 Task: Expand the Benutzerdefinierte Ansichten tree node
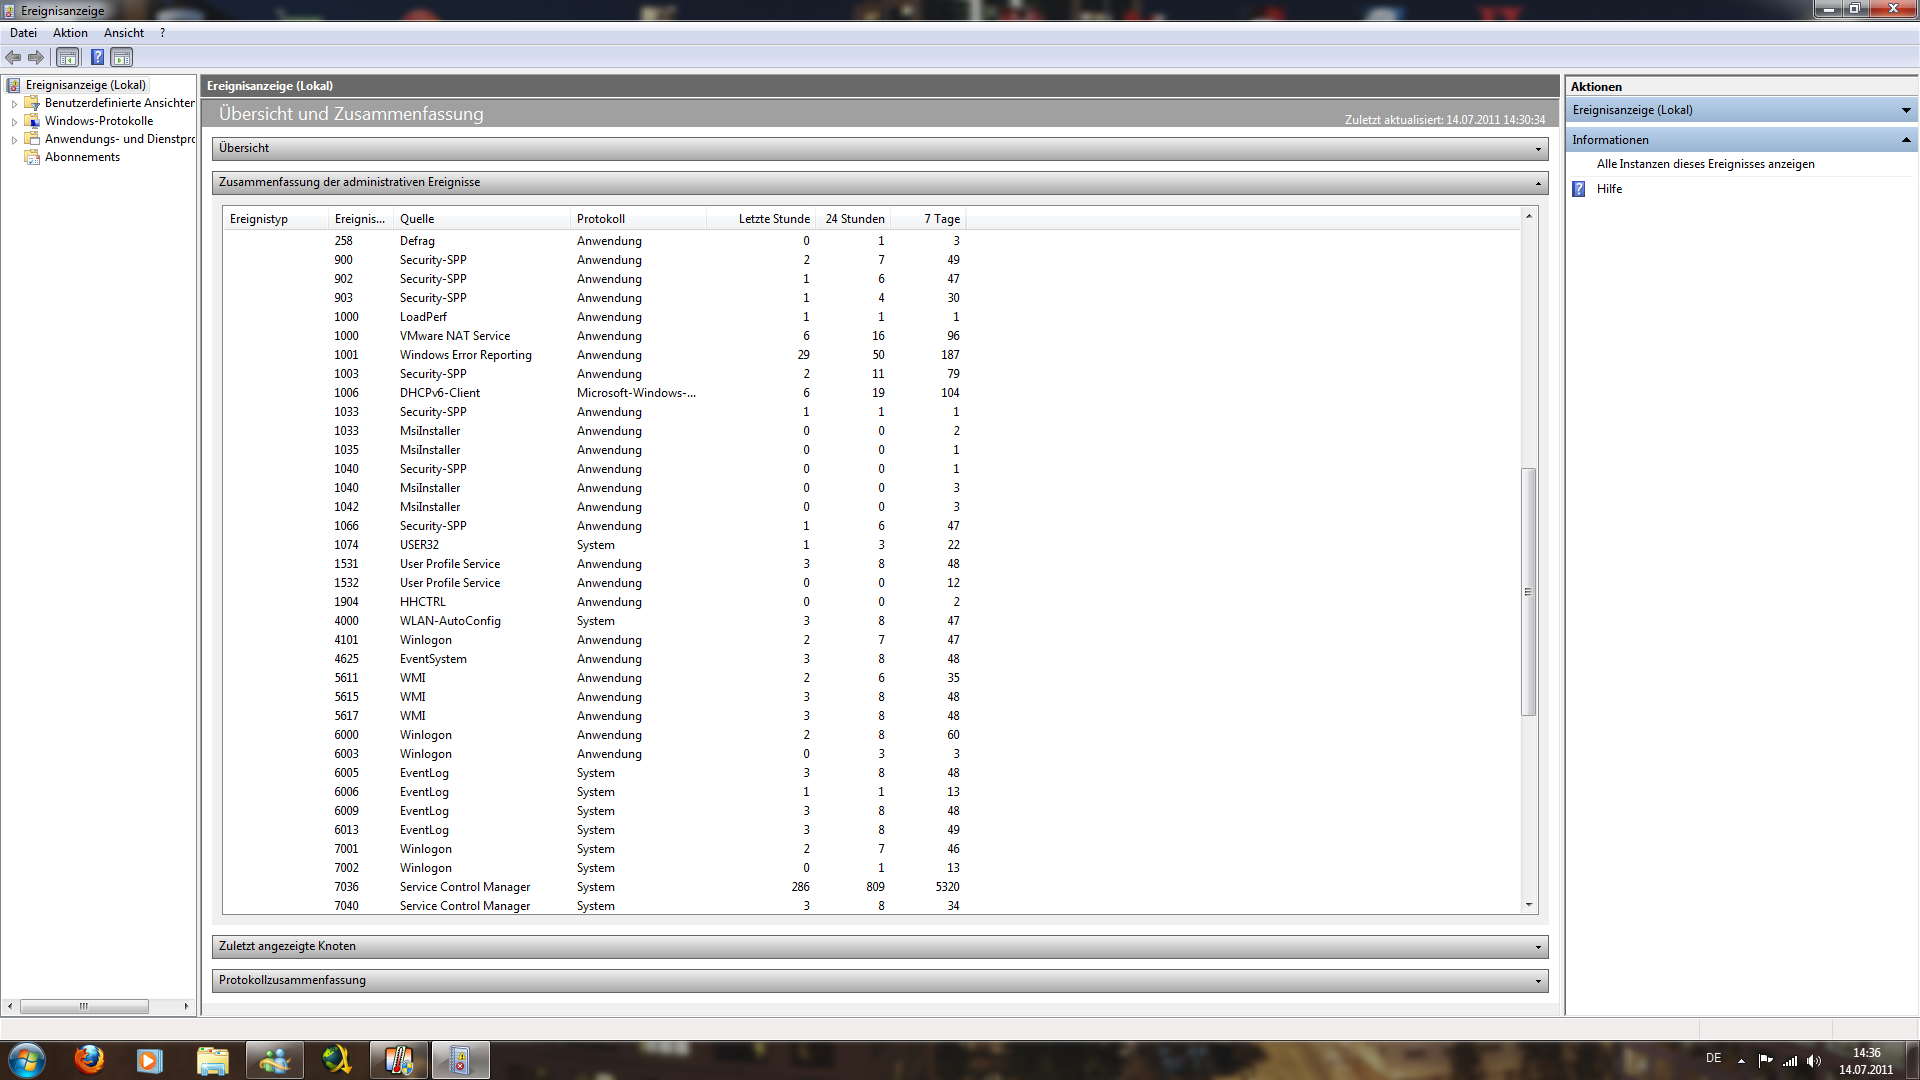pos(14,104)
